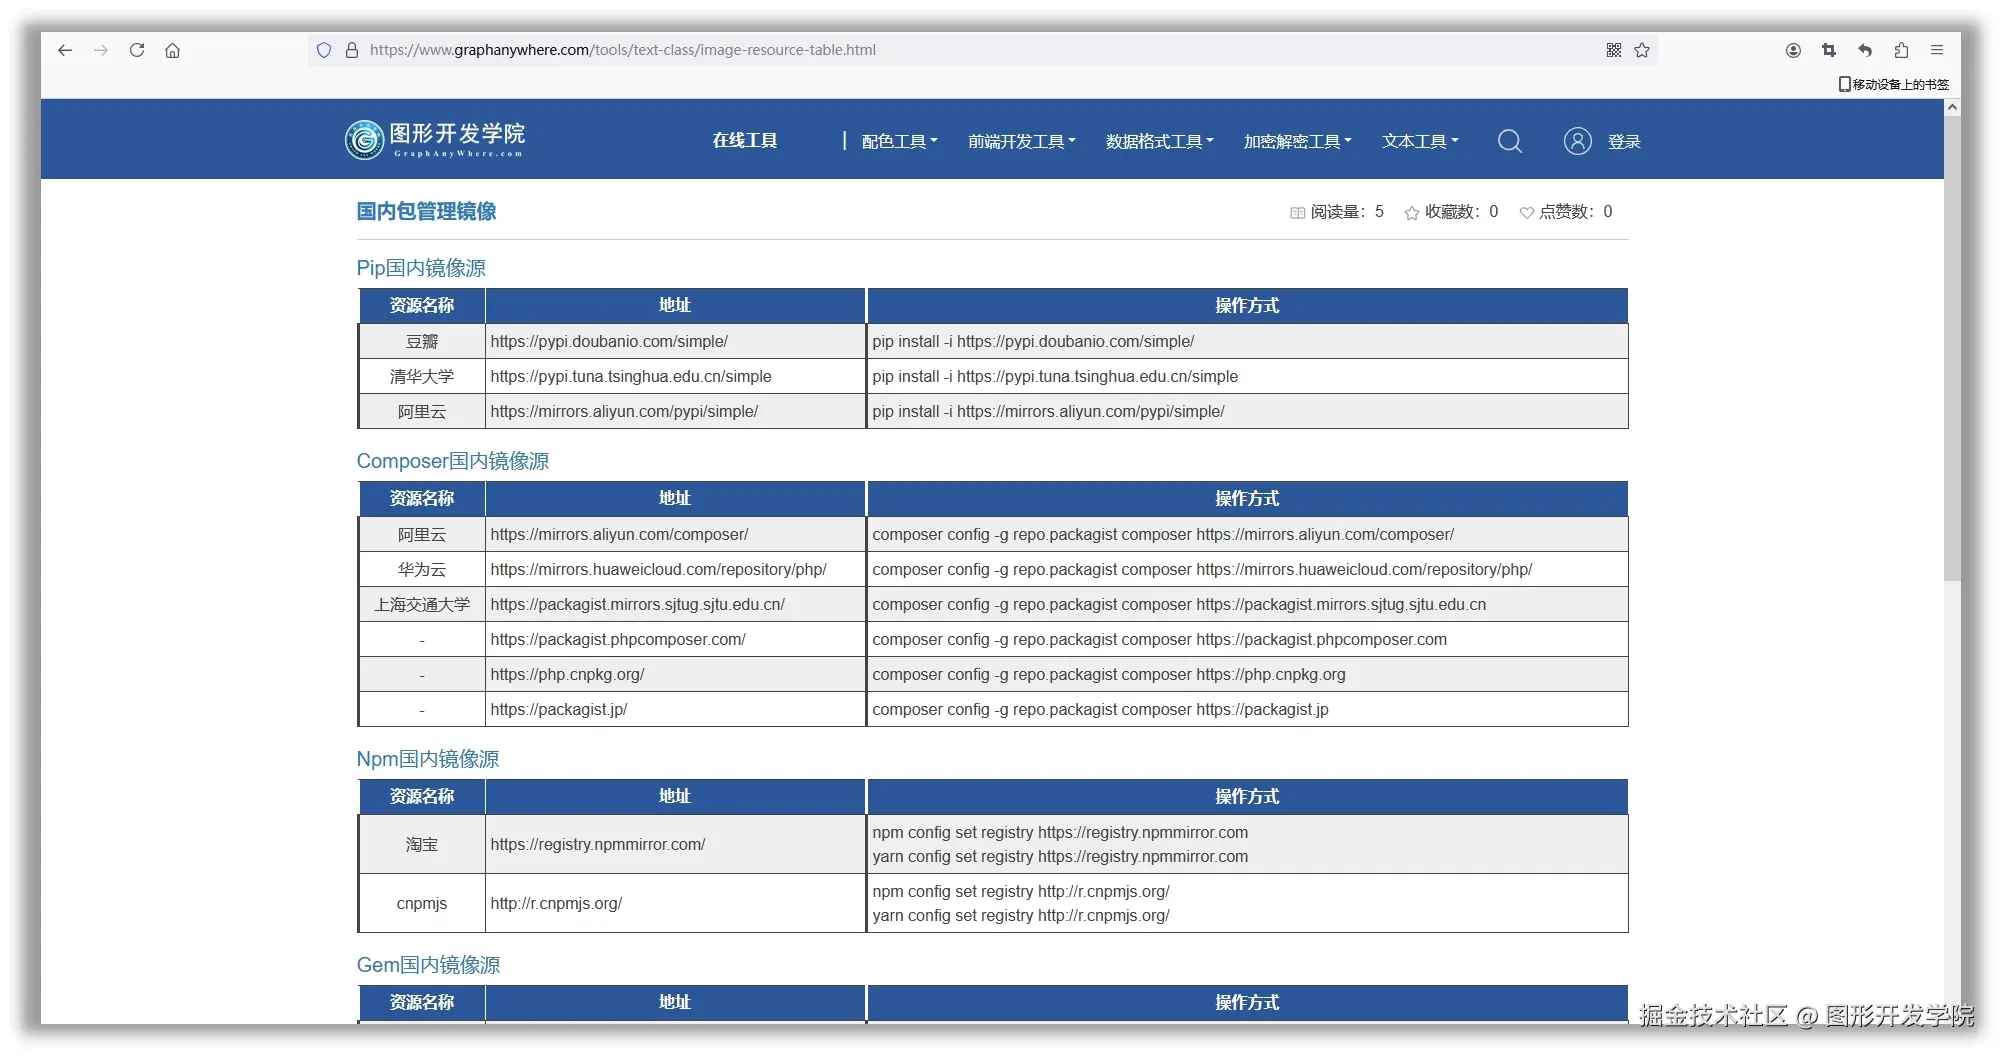Click the Firefox account icon in toolbar

pyautogui.click(x=1793, y=50)
